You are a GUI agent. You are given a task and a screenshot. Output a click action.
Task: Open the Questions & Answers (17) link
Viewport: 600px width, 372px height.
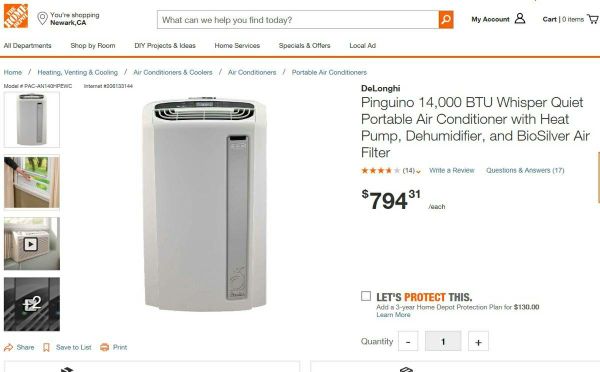[525, 170]
